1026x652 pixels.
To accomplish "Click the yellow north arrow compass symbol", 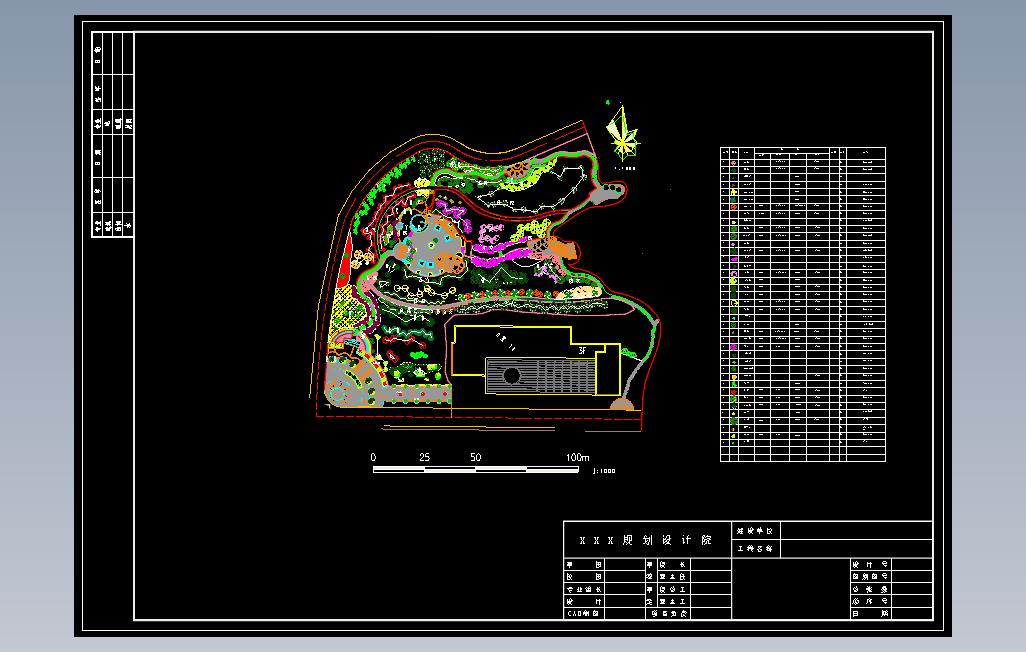I will (622, 134).
